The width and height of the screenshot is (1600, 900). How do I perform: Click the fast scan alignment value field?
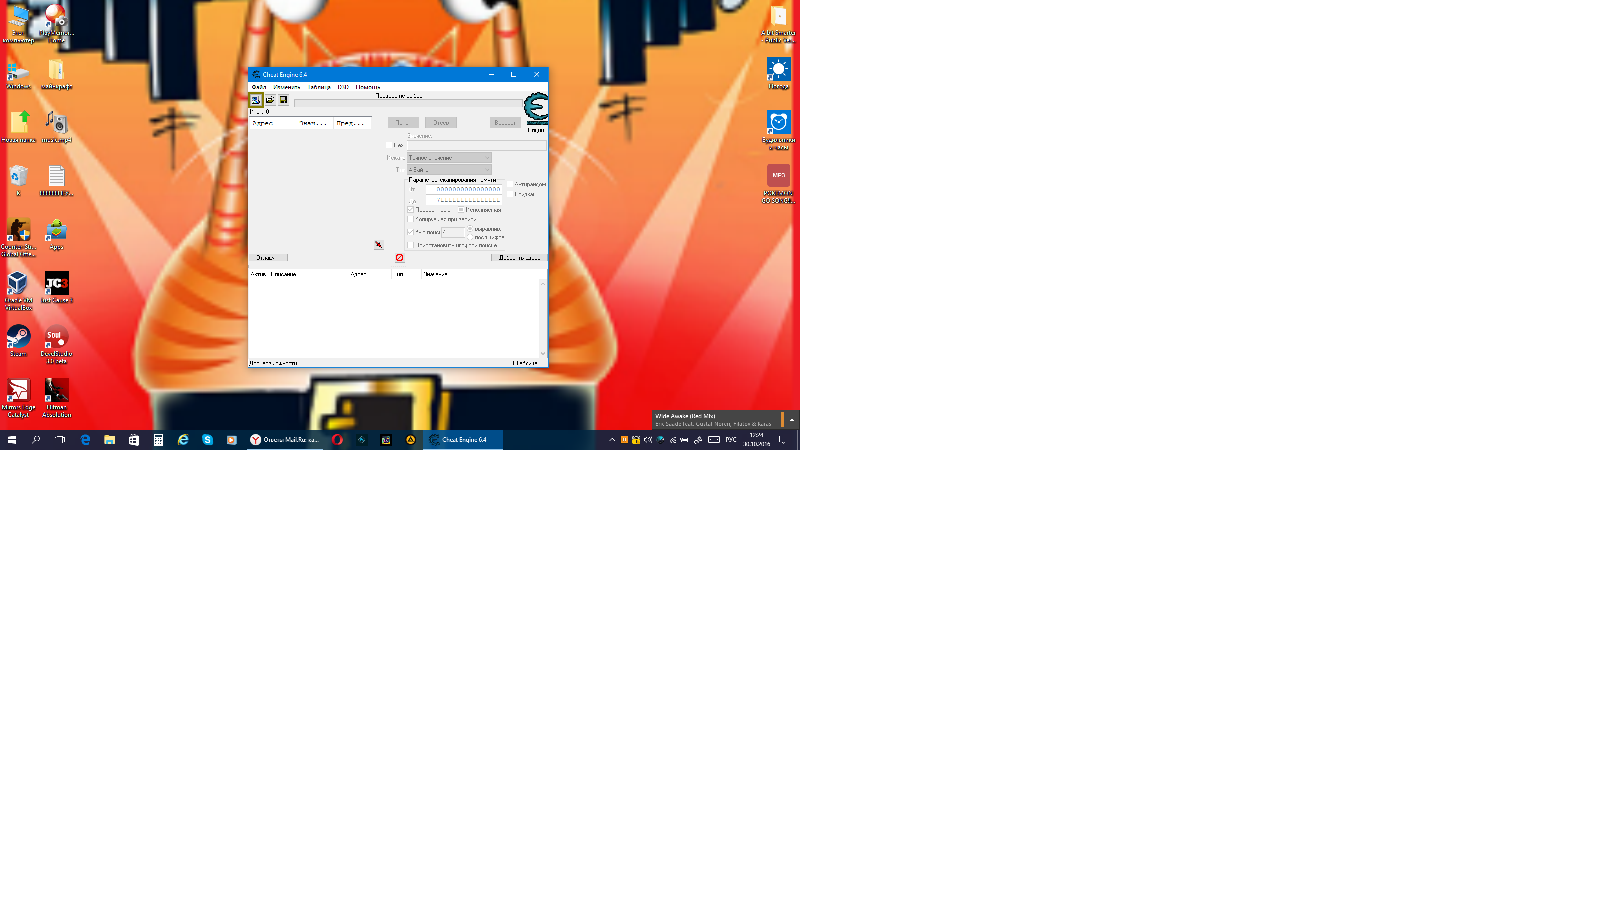(x=452, y=232)
